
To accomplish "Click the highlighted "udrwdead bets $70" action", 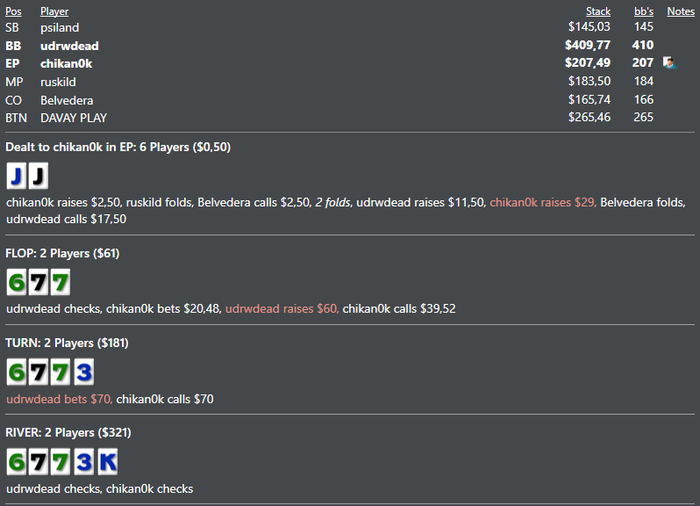I will point(59,399).
